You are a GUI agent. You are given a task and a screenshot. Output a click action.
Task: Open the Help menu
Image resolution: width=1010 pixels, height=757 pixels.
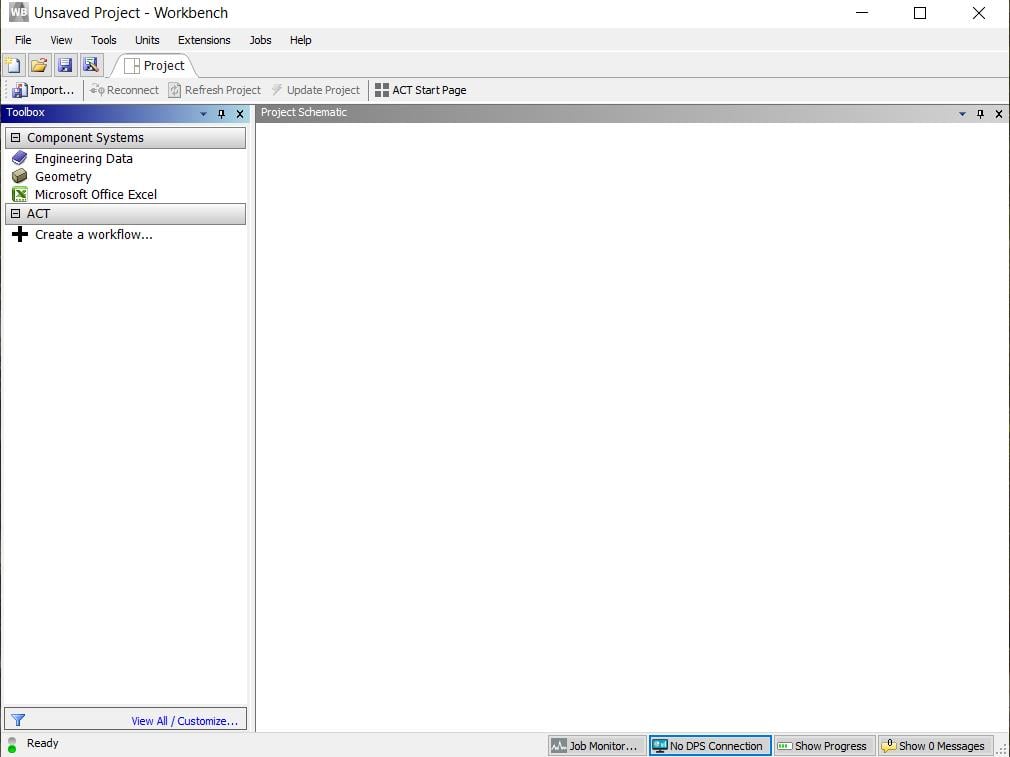coord(300,40)
